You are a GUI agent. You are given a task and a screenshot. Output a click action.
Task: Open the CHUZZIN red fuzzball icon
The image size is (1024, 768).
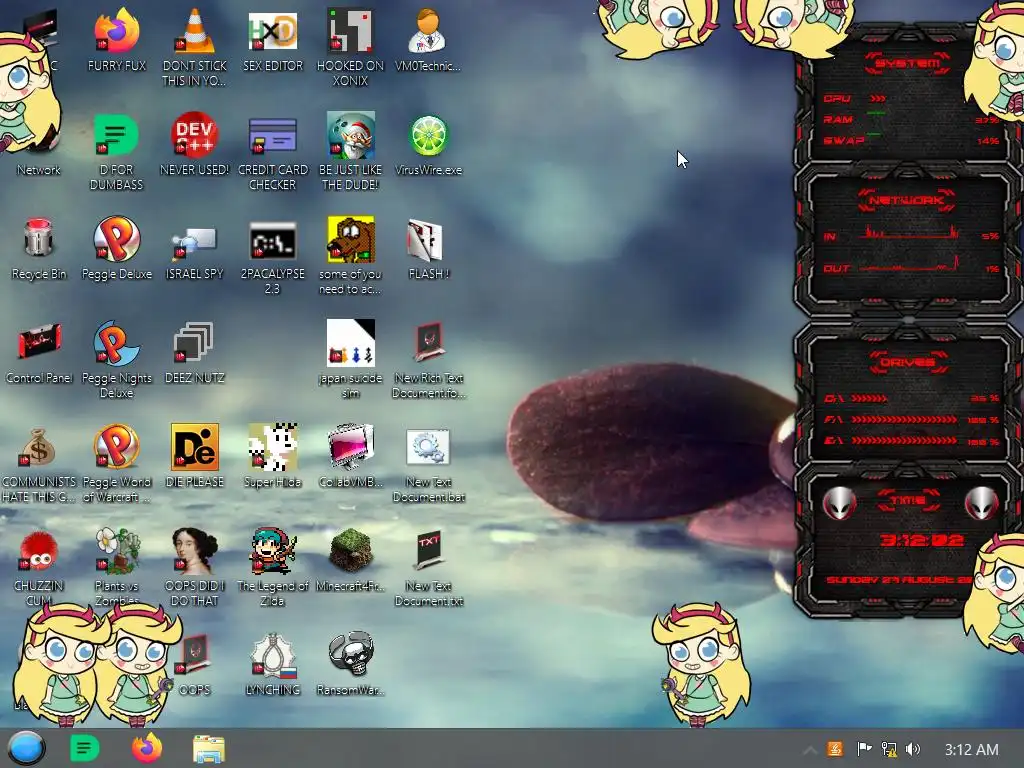(x=39, y=551)
